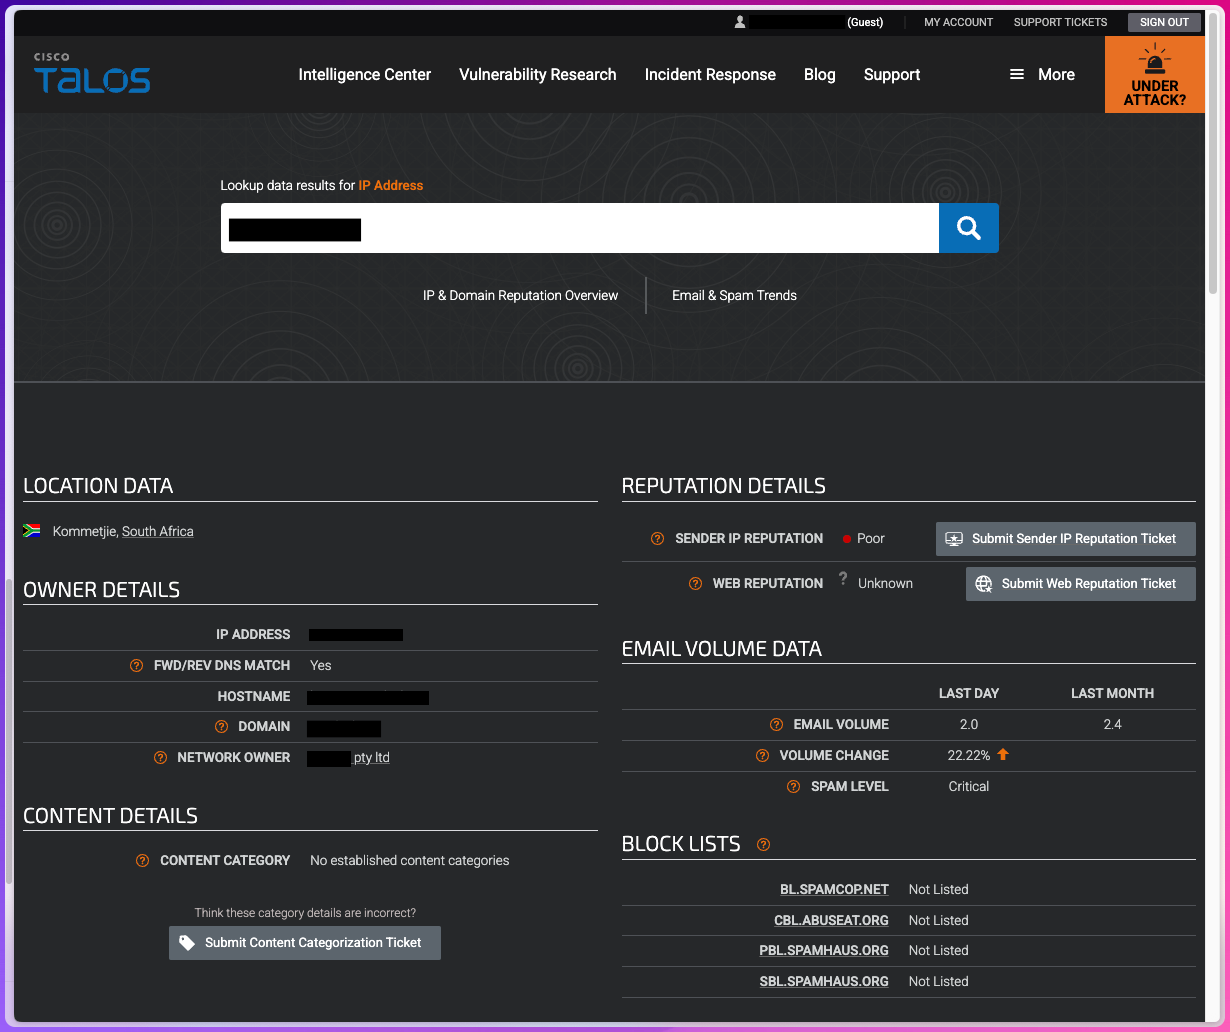
Task: Click the Under Attack siren icon
Action: coord(1155,60)
